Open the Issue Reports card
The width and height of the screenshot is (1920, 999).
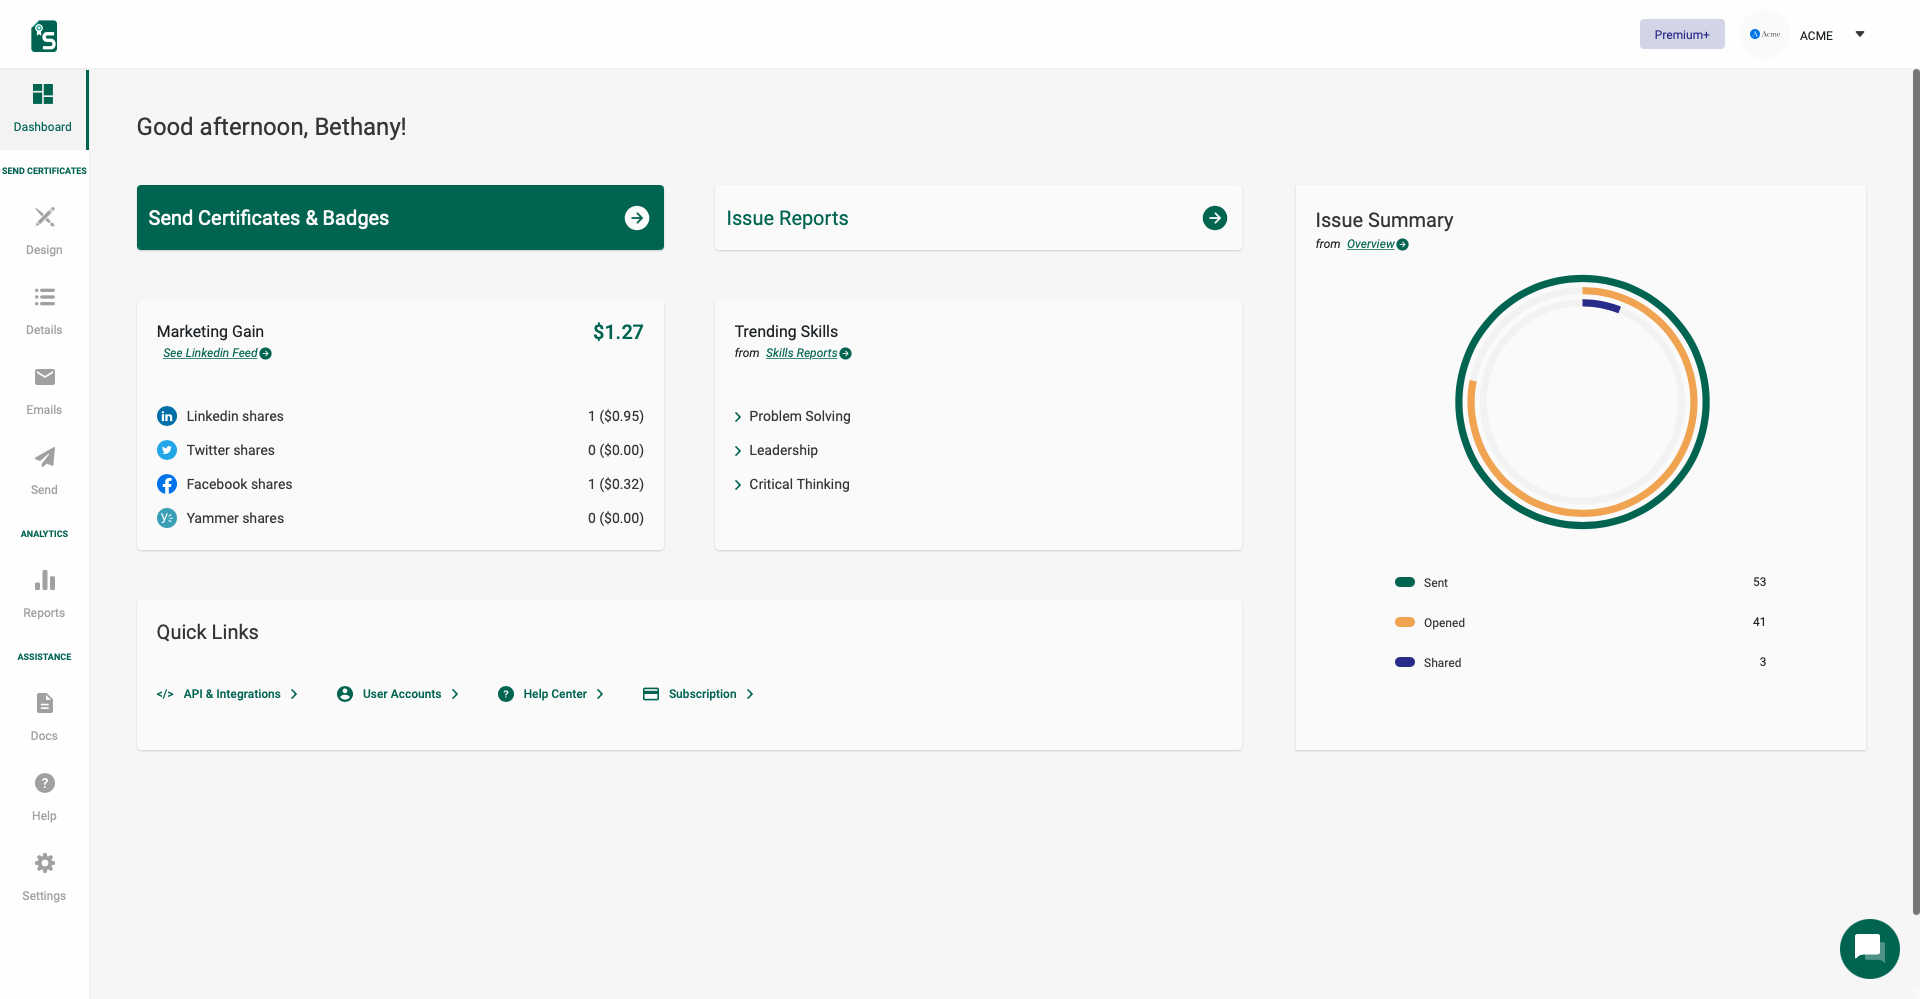click(977, 218)
